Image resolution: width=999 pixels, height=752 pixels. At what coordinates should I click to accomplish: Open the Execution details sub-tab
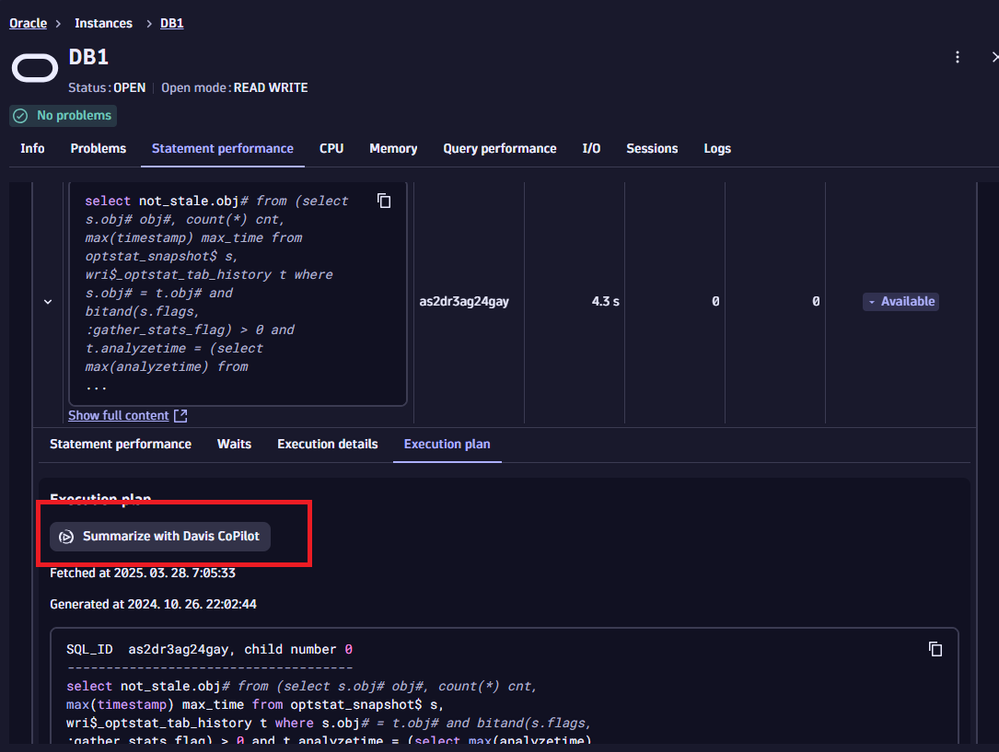tap(327, 444)
